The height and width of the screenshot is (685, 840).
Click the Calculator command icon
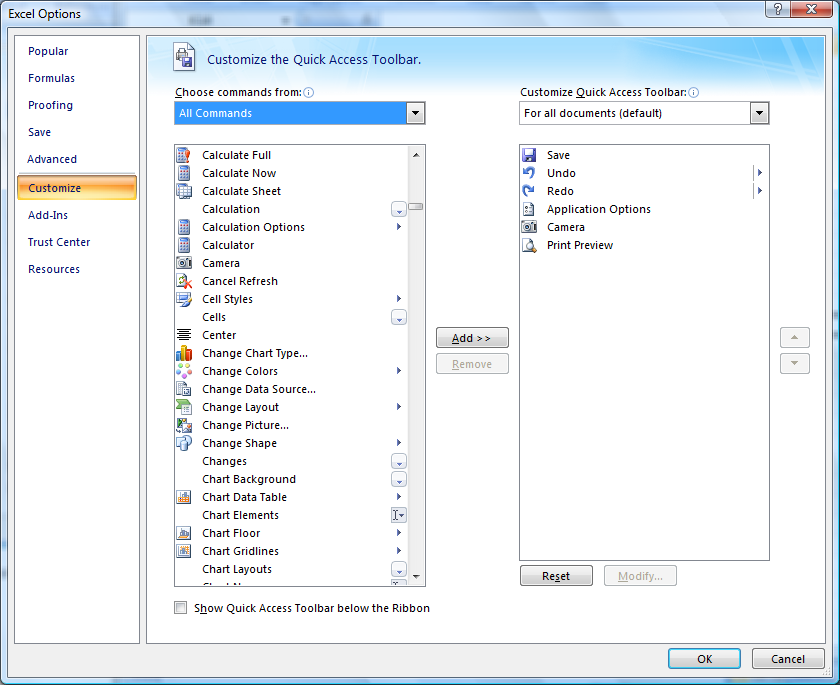[184, 245]
